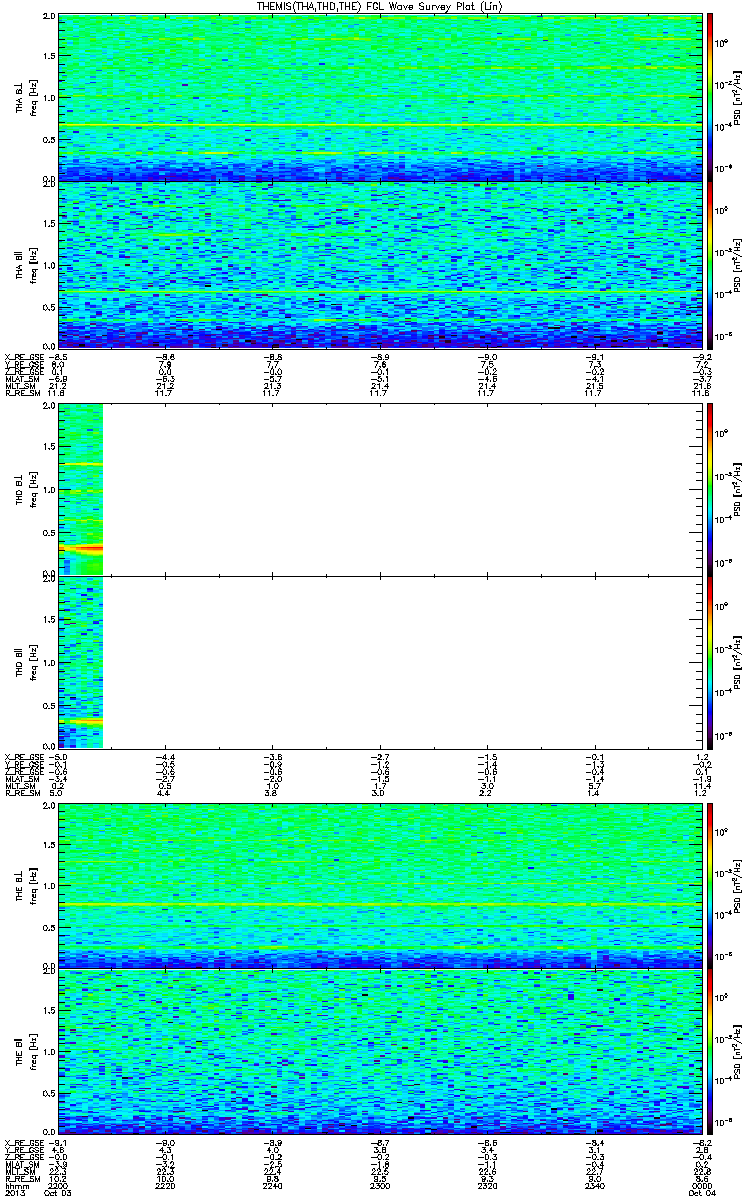Click the '2220' time tick label
The width and height of the screenshot is (750, 1200).
tap(165, 1184)
